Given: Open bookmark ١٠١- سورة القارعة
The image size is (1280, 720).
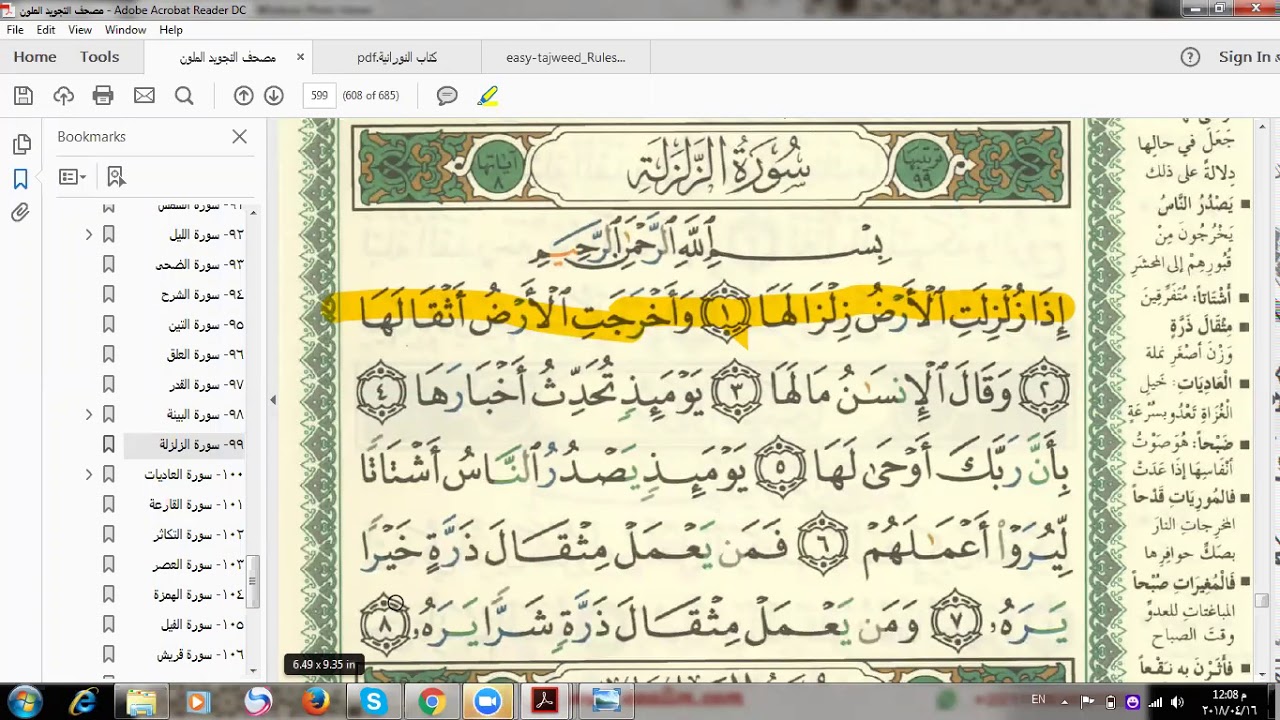Looking at the screenshot, I should coord(196,505).
